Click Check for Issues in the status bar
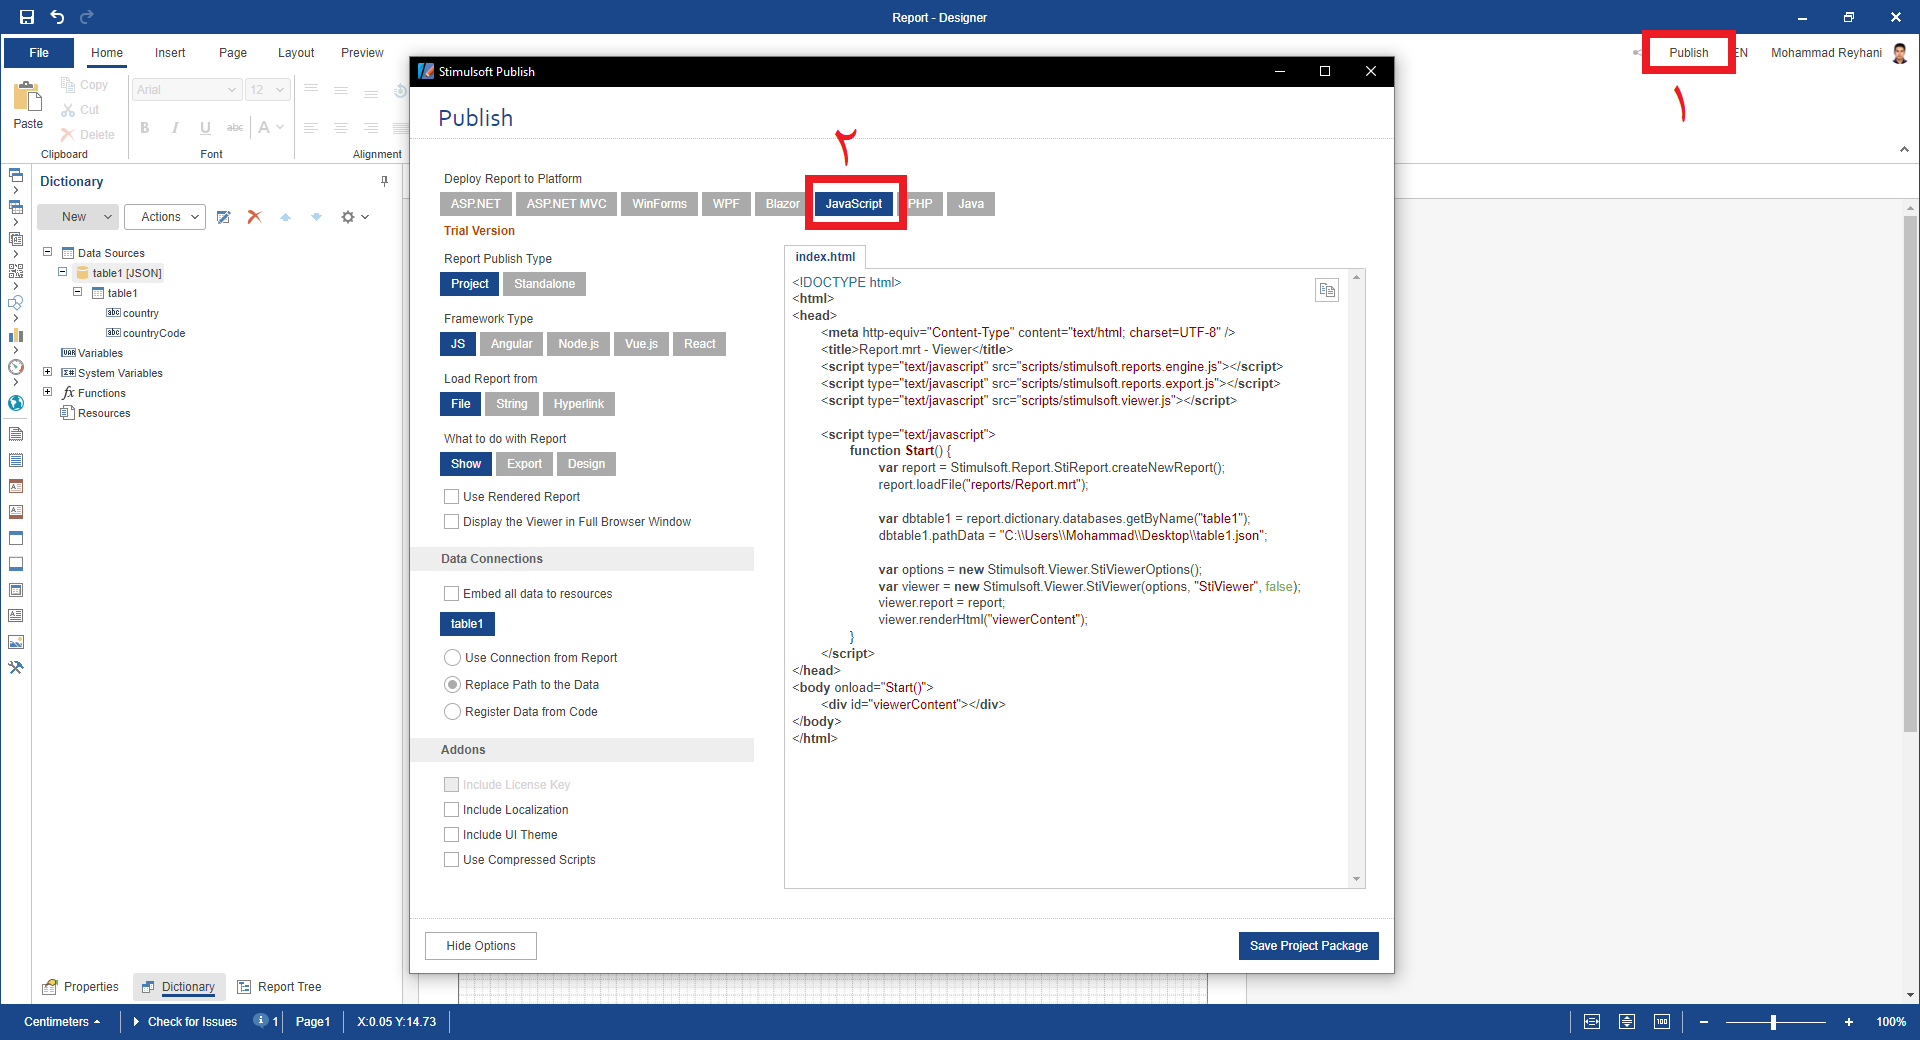Viewport: 1920px width, 1040px height. tap(184, 1022)
